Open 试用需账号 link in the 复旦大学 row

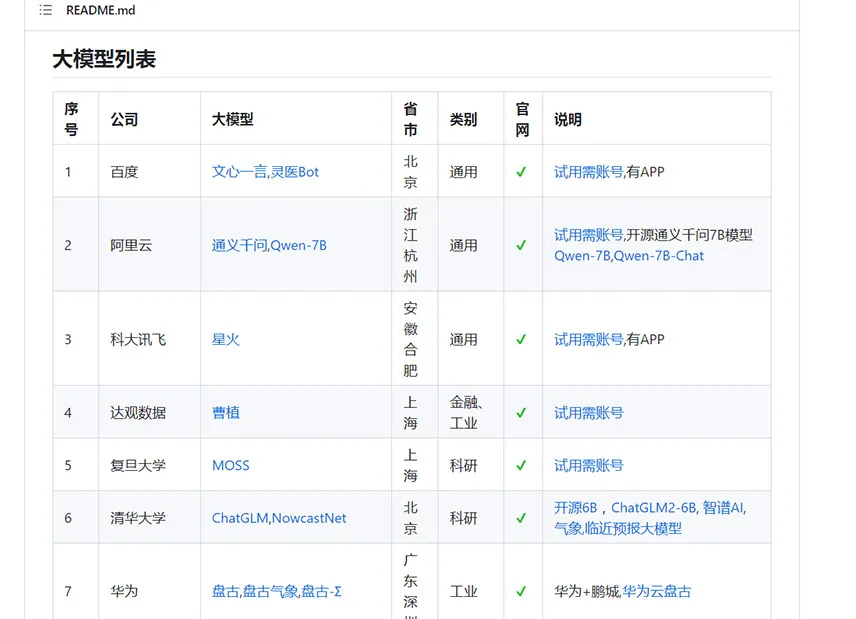coord(588,465)
